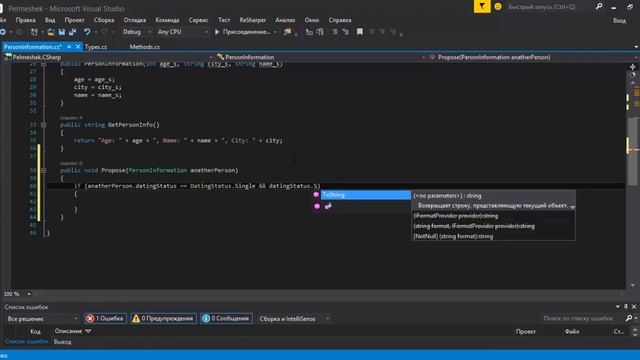Click the yellow feedback smiley icon

click(x=498, y=7)
